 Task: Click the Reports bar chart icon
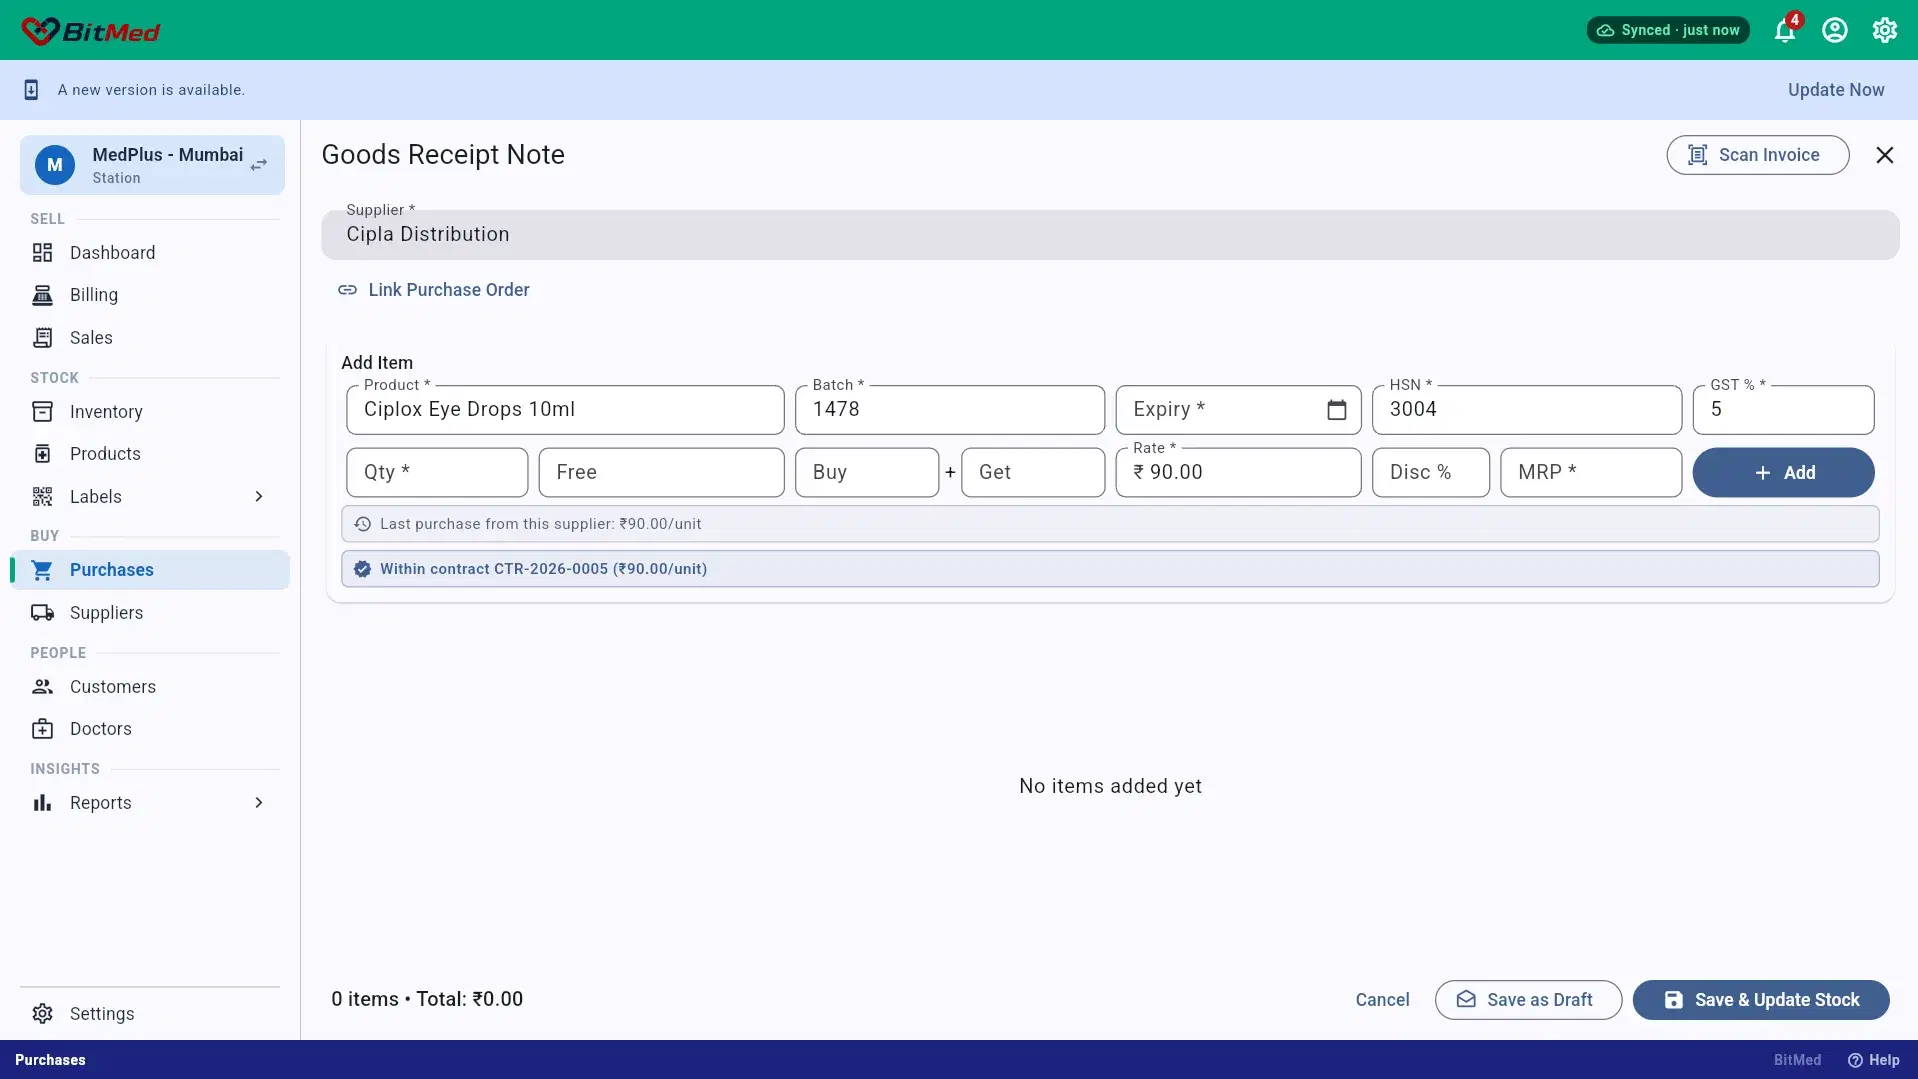click(42, 803)
